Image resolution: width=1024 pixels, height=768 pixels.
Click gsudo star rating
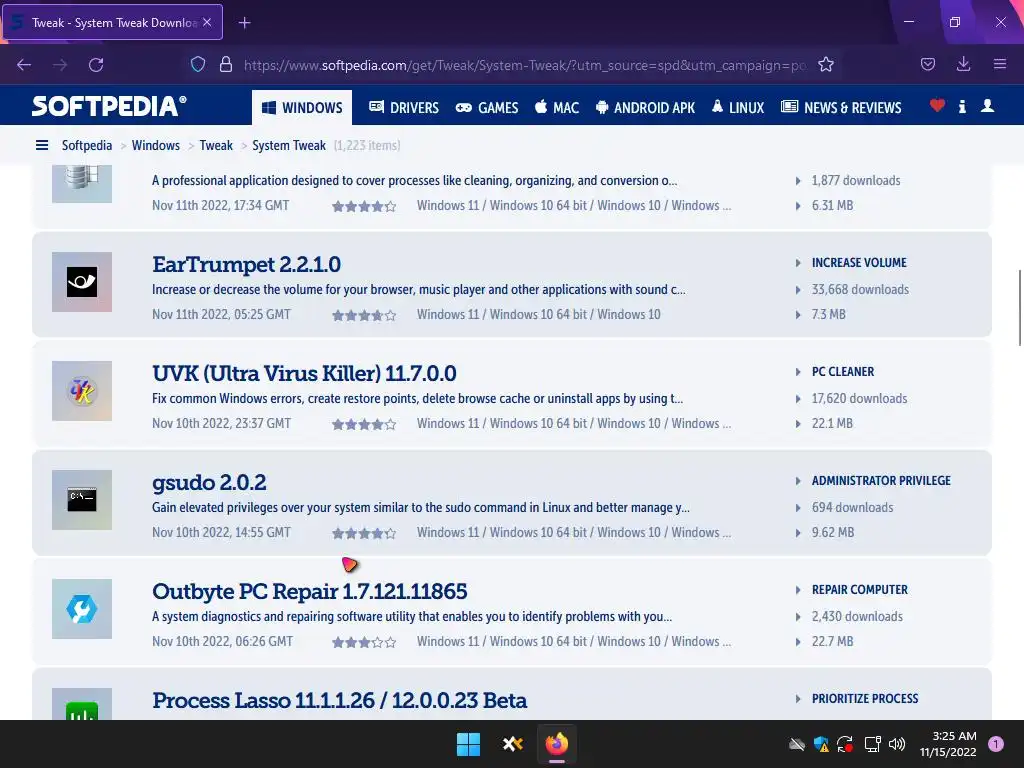point(364,534)
